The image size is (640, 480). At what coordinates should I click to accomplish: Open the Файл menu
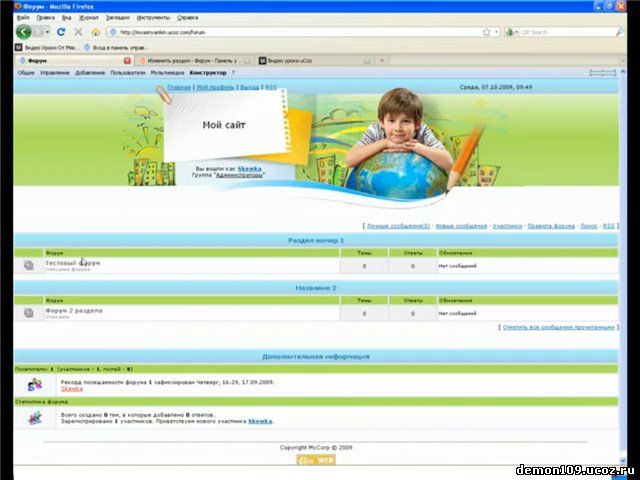point(23,18)
